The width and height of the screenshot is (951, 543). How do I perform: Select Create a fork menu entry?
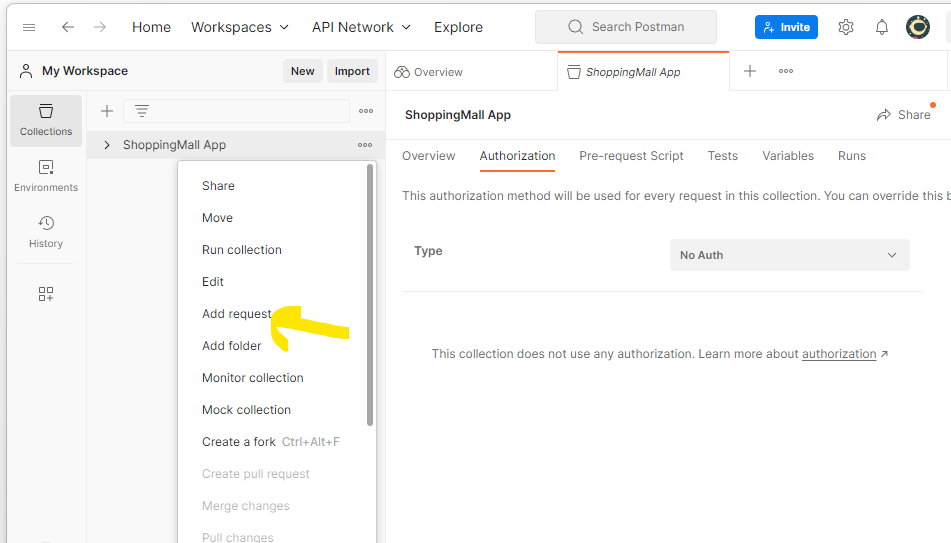pos(271,442)
